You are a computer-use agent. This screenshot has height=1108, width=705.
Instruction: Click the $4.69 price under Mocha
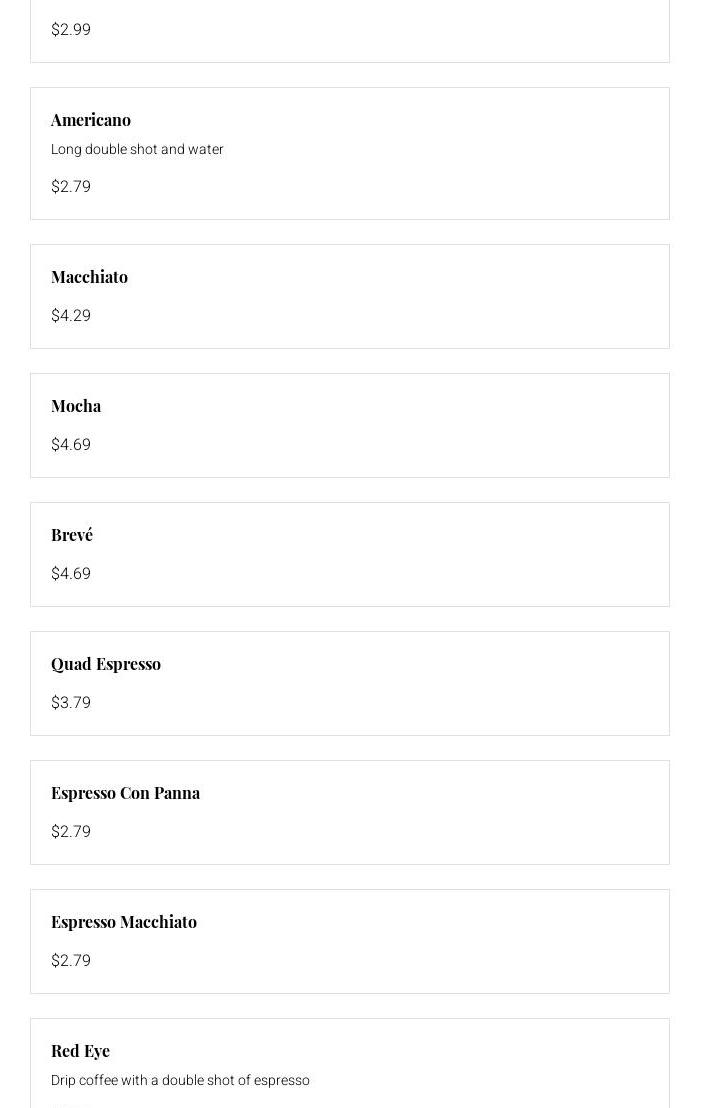(71, 445)
